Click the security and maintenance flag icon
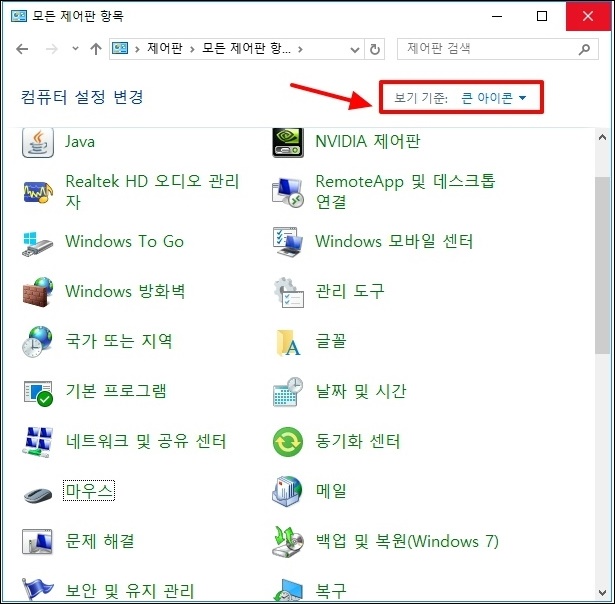615x604 pixels. 38,589
